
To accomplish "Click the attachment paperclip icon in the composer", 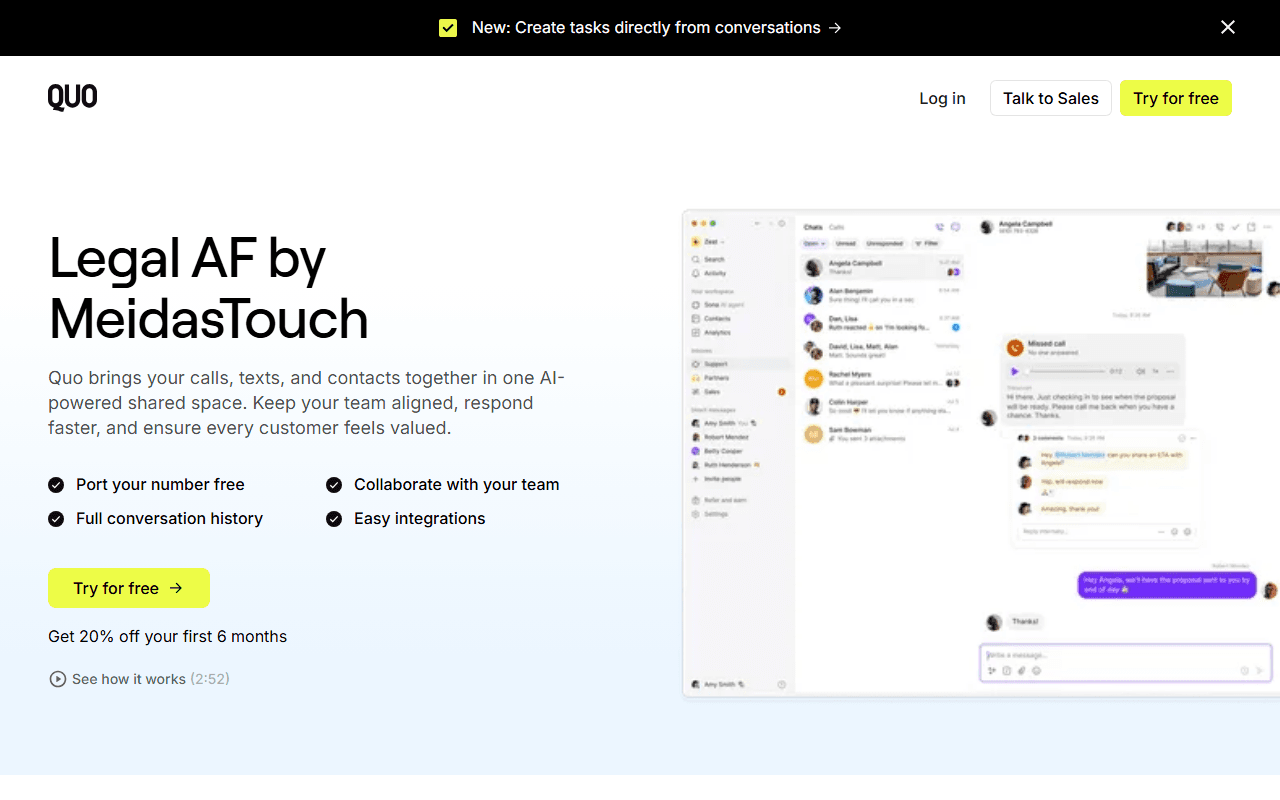I will coord(1021,671).
